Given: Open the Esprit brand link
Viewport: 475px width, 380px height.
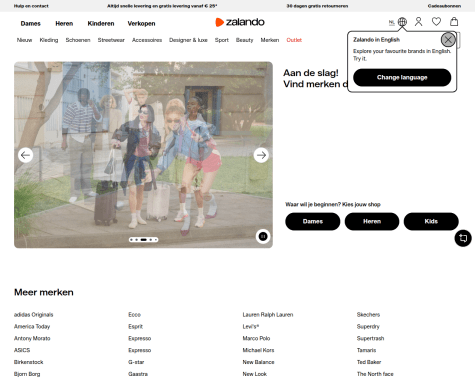Looking at the screenshot, I should 135,327.
